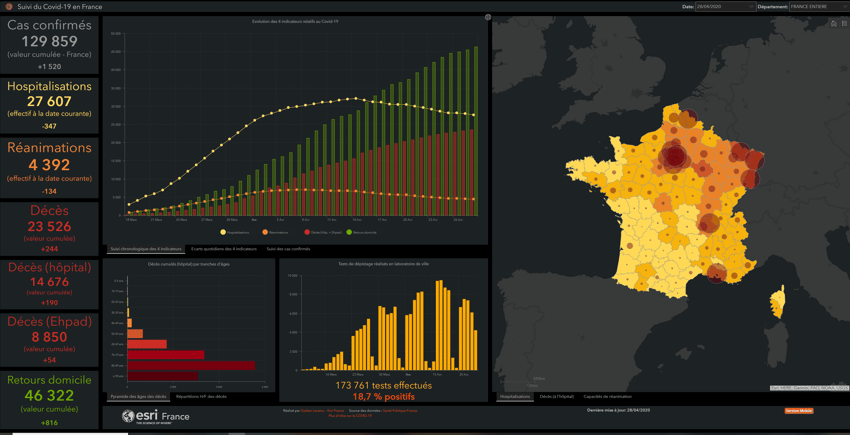850x435 pixels.
Task: Click Corsica island on the map
Action: [777, 301]
